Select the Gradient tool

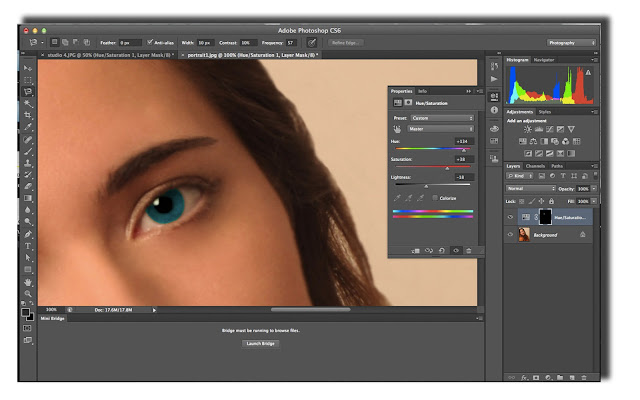click(x=27, y=198)
